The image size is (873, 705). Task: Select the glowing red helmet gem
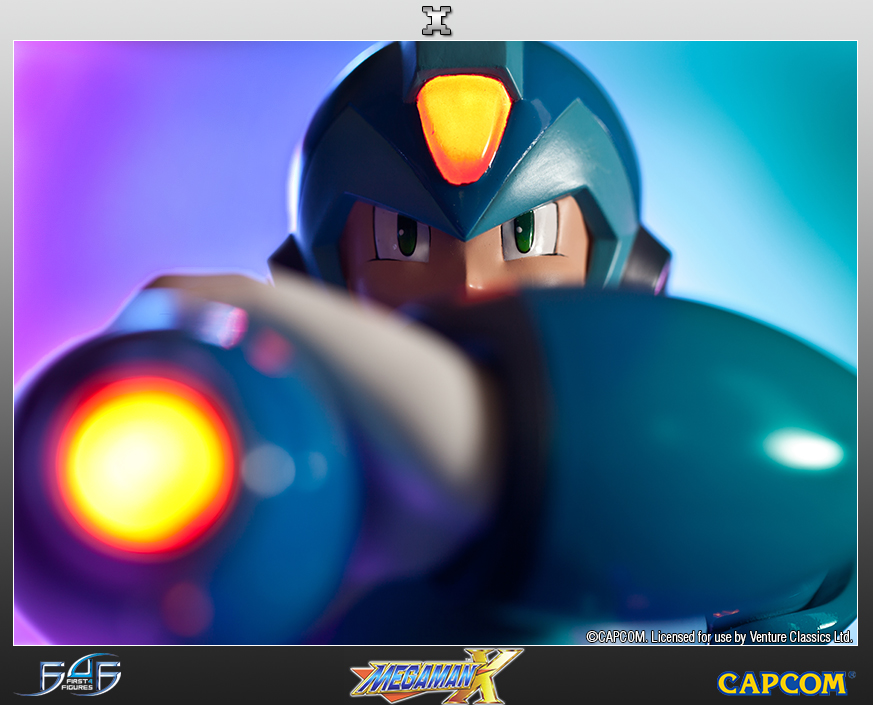463,126
